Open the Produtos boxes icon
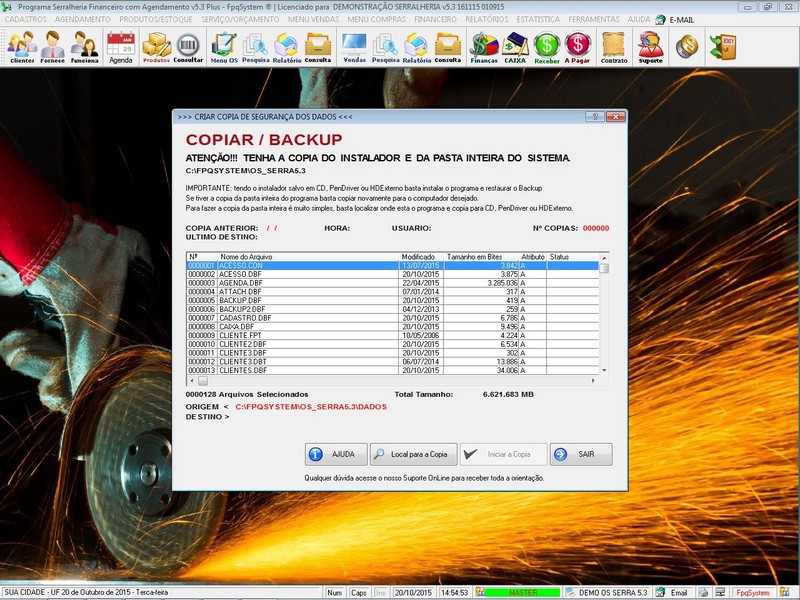This screenshot has height=600, width=800. point(156,47)
